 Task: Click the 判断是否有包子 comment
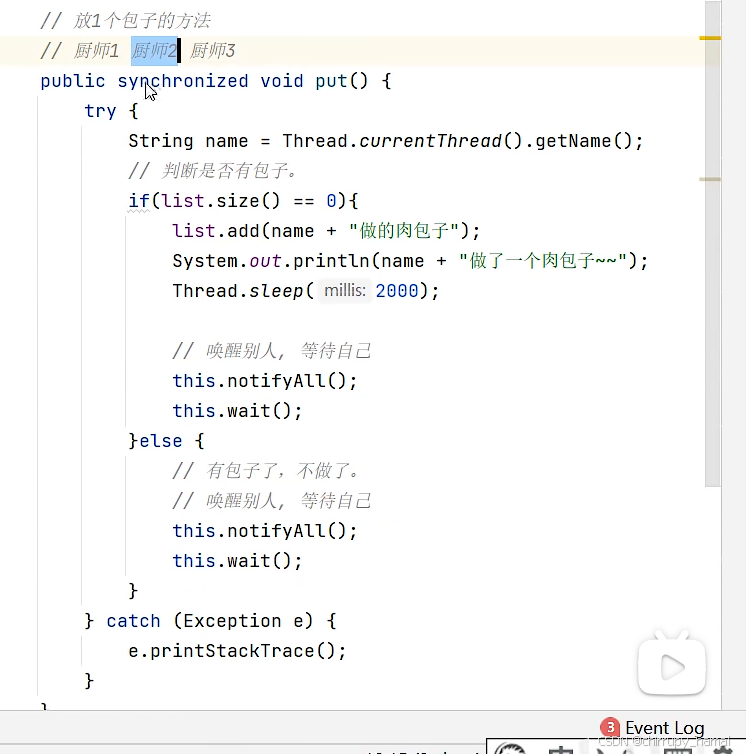[x=212, y=171]
